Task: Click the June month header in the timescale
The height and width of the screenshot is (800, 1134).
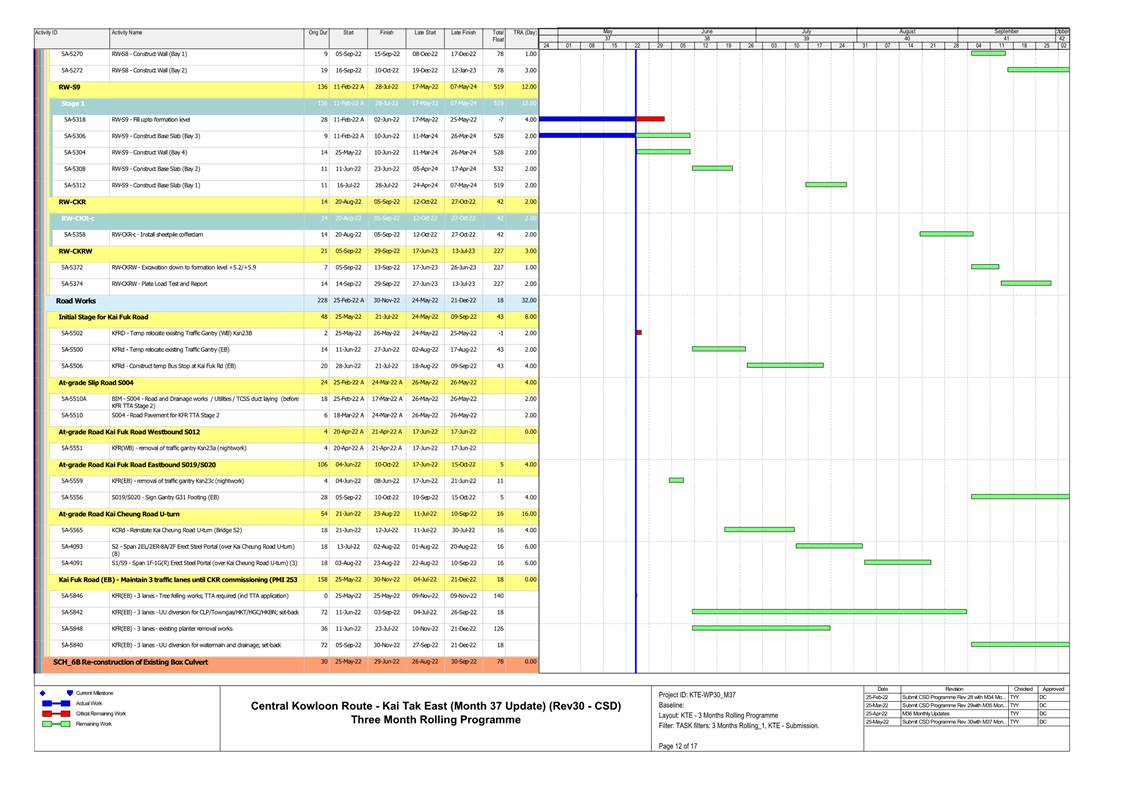Action: pyautogui.click(x=707, y=33)
